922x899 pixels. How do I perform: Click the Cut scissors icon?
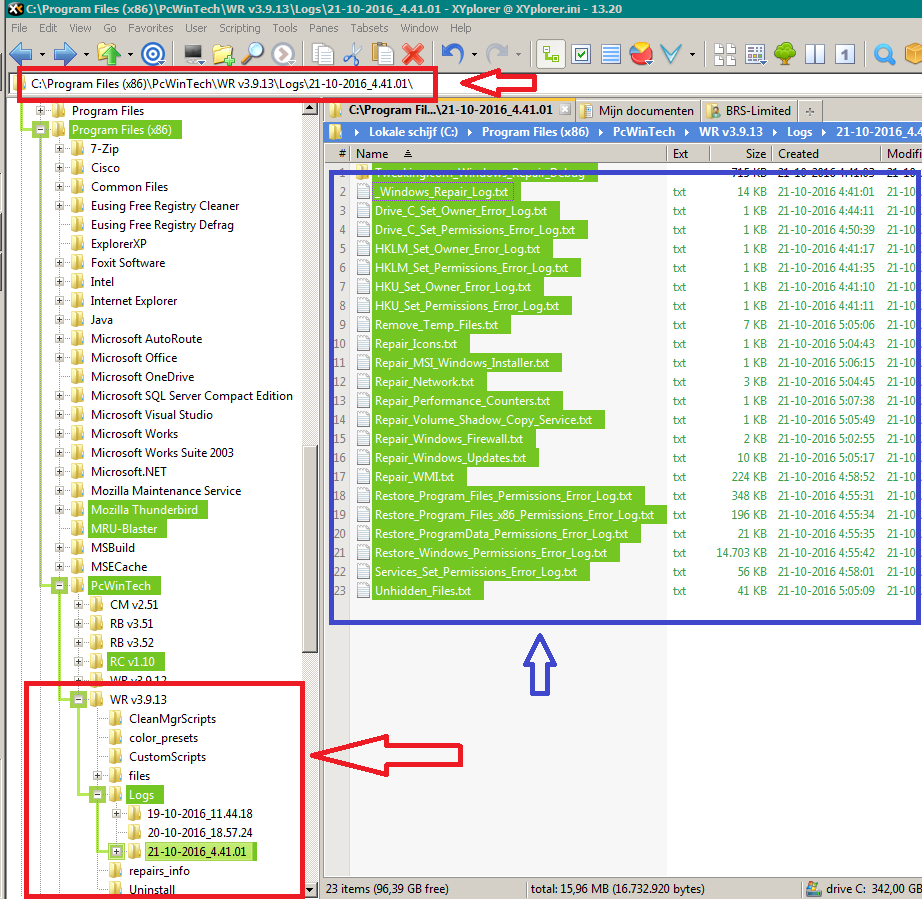coord(352,54)
